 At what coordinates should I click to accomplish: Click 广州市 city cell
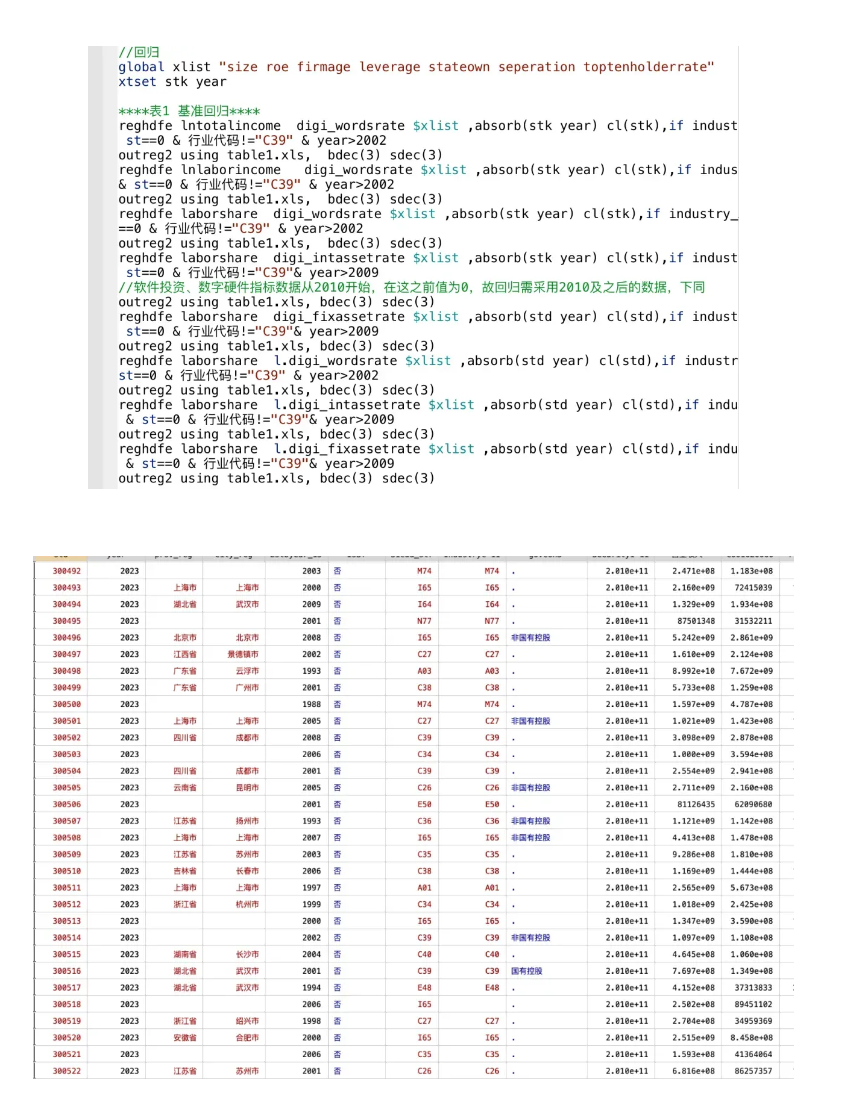point(247,688)
